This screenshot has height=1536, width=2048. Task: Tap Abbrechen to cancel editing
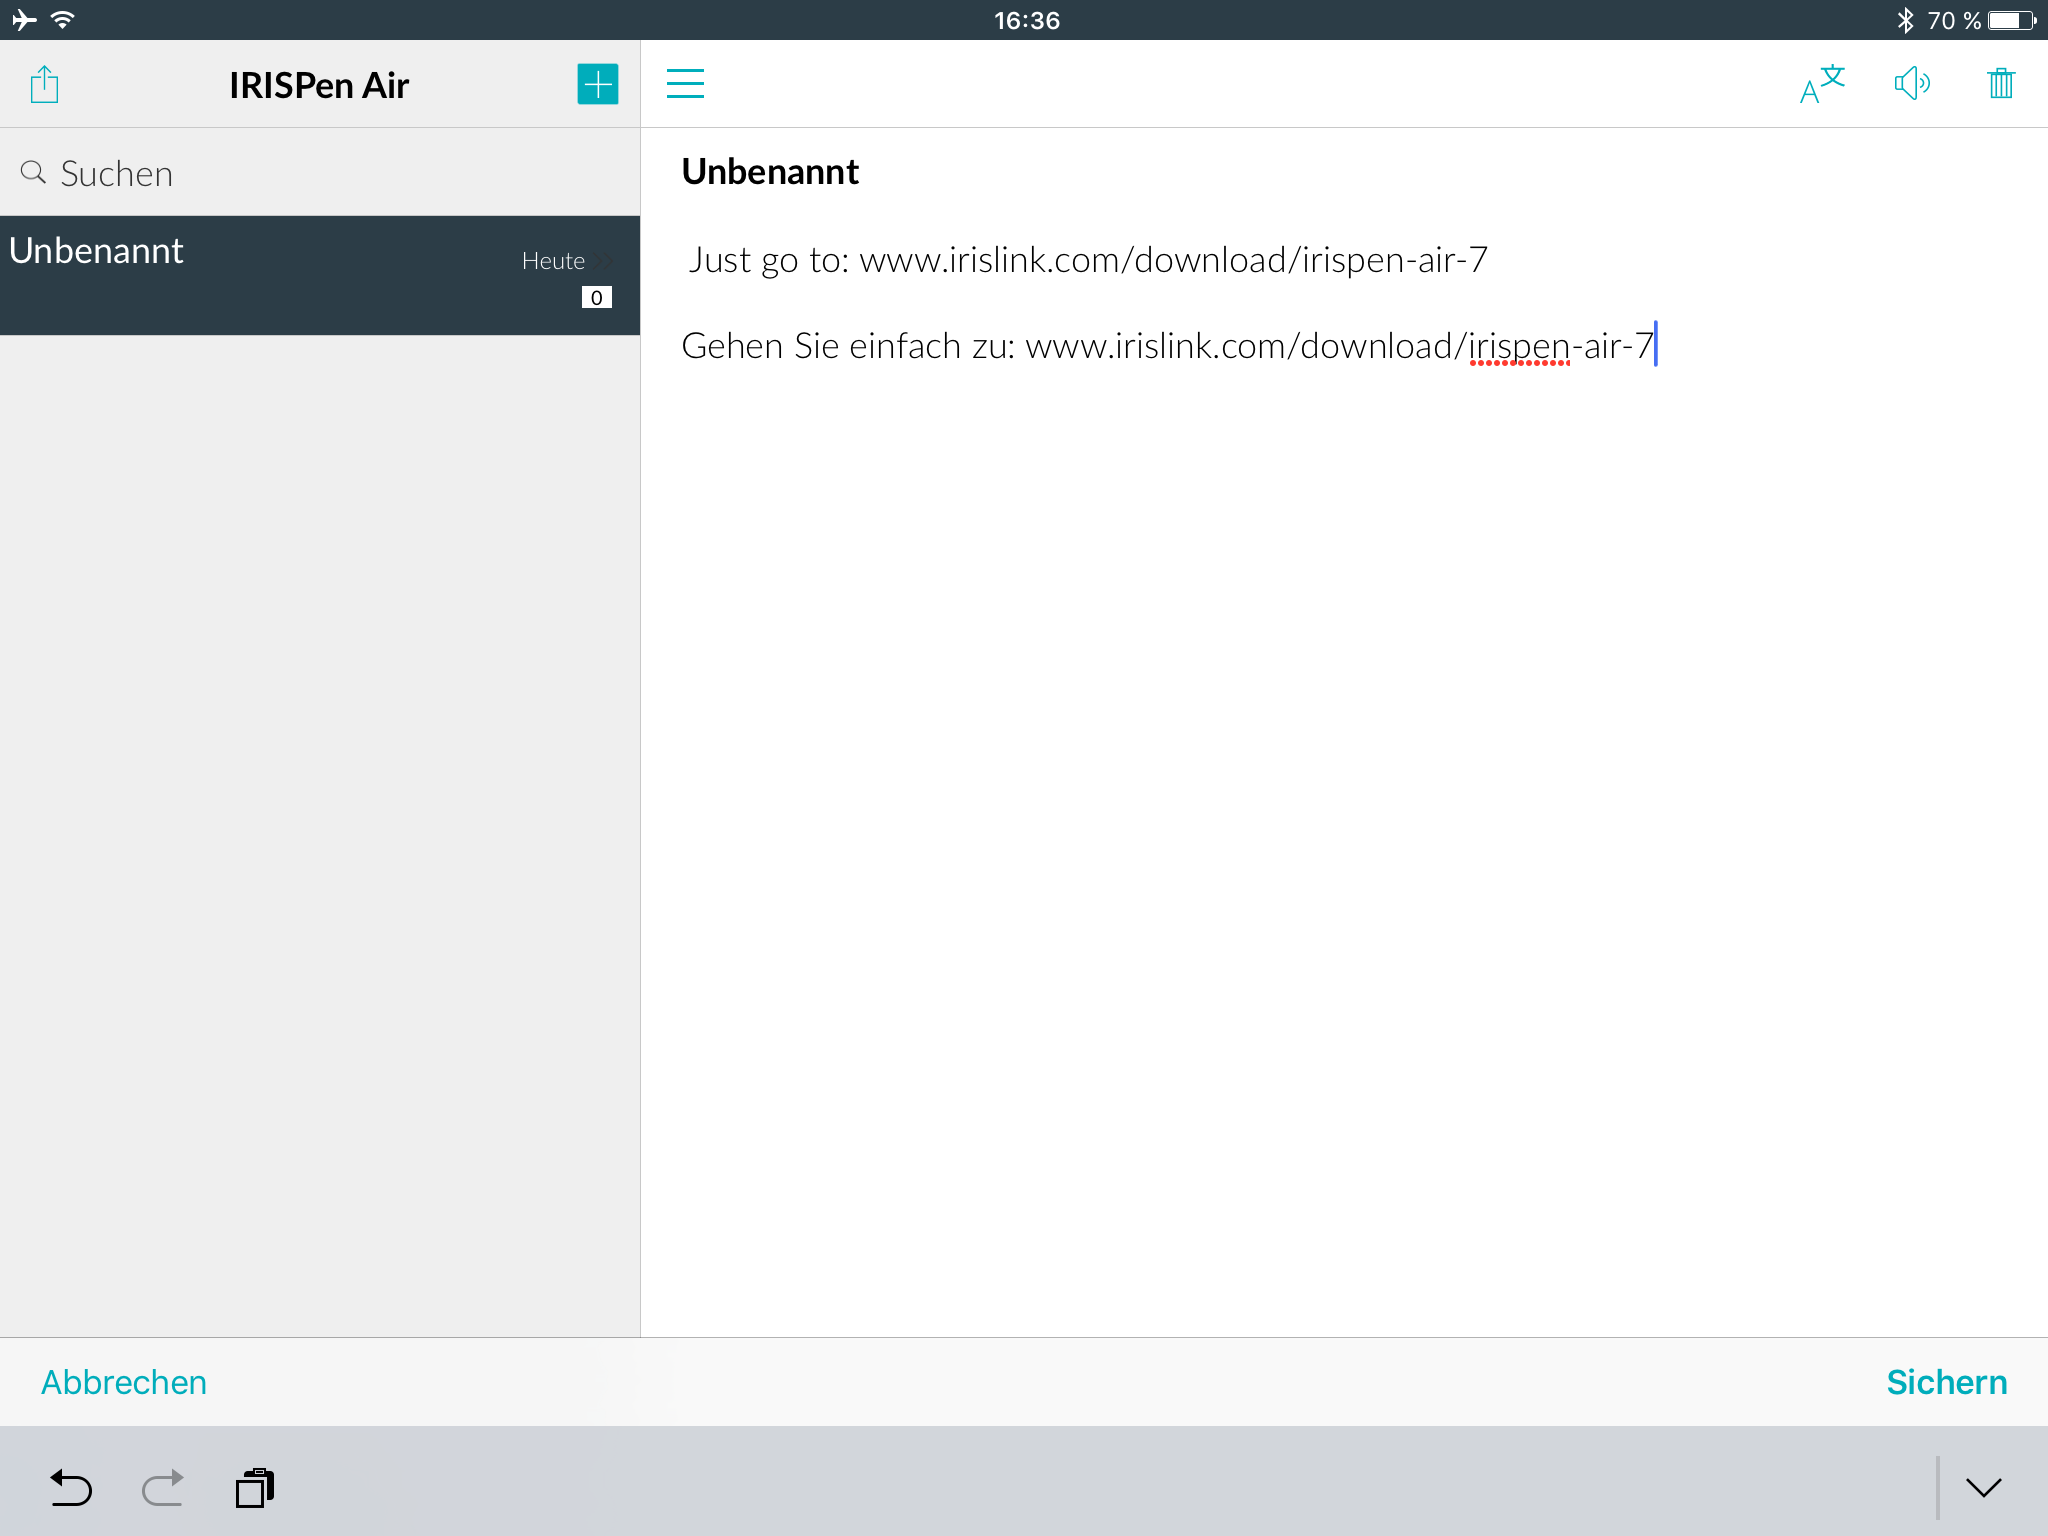coord(124,1382)
